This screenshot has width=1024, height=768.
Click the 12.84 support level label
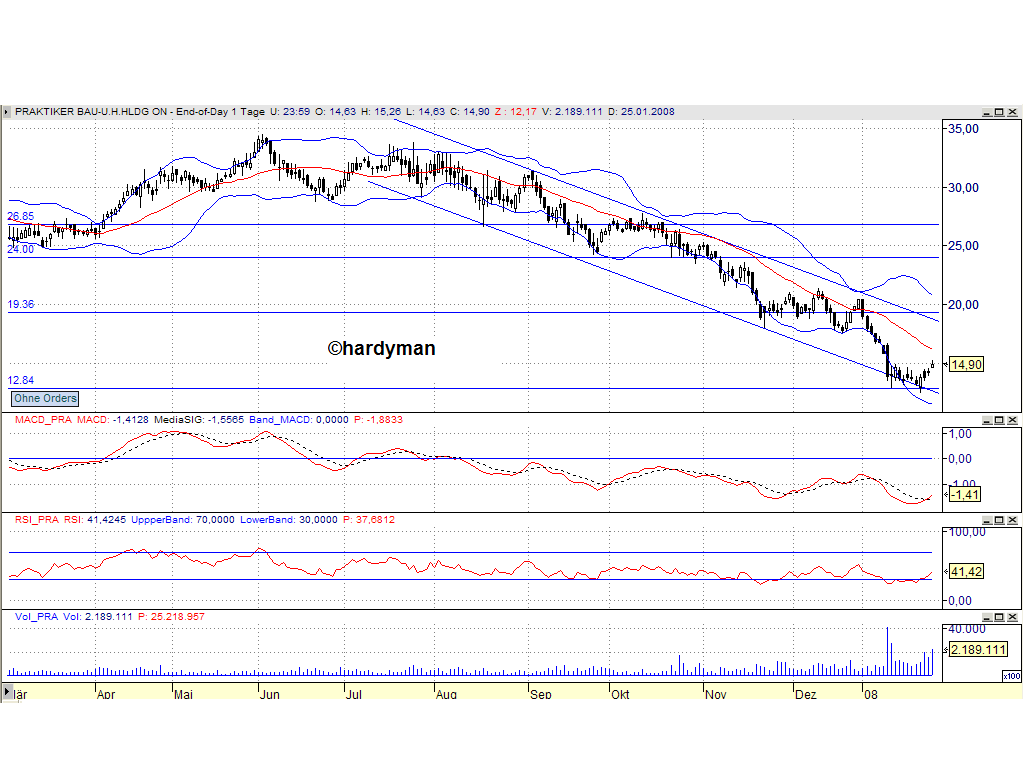click(x=20, y=380)
